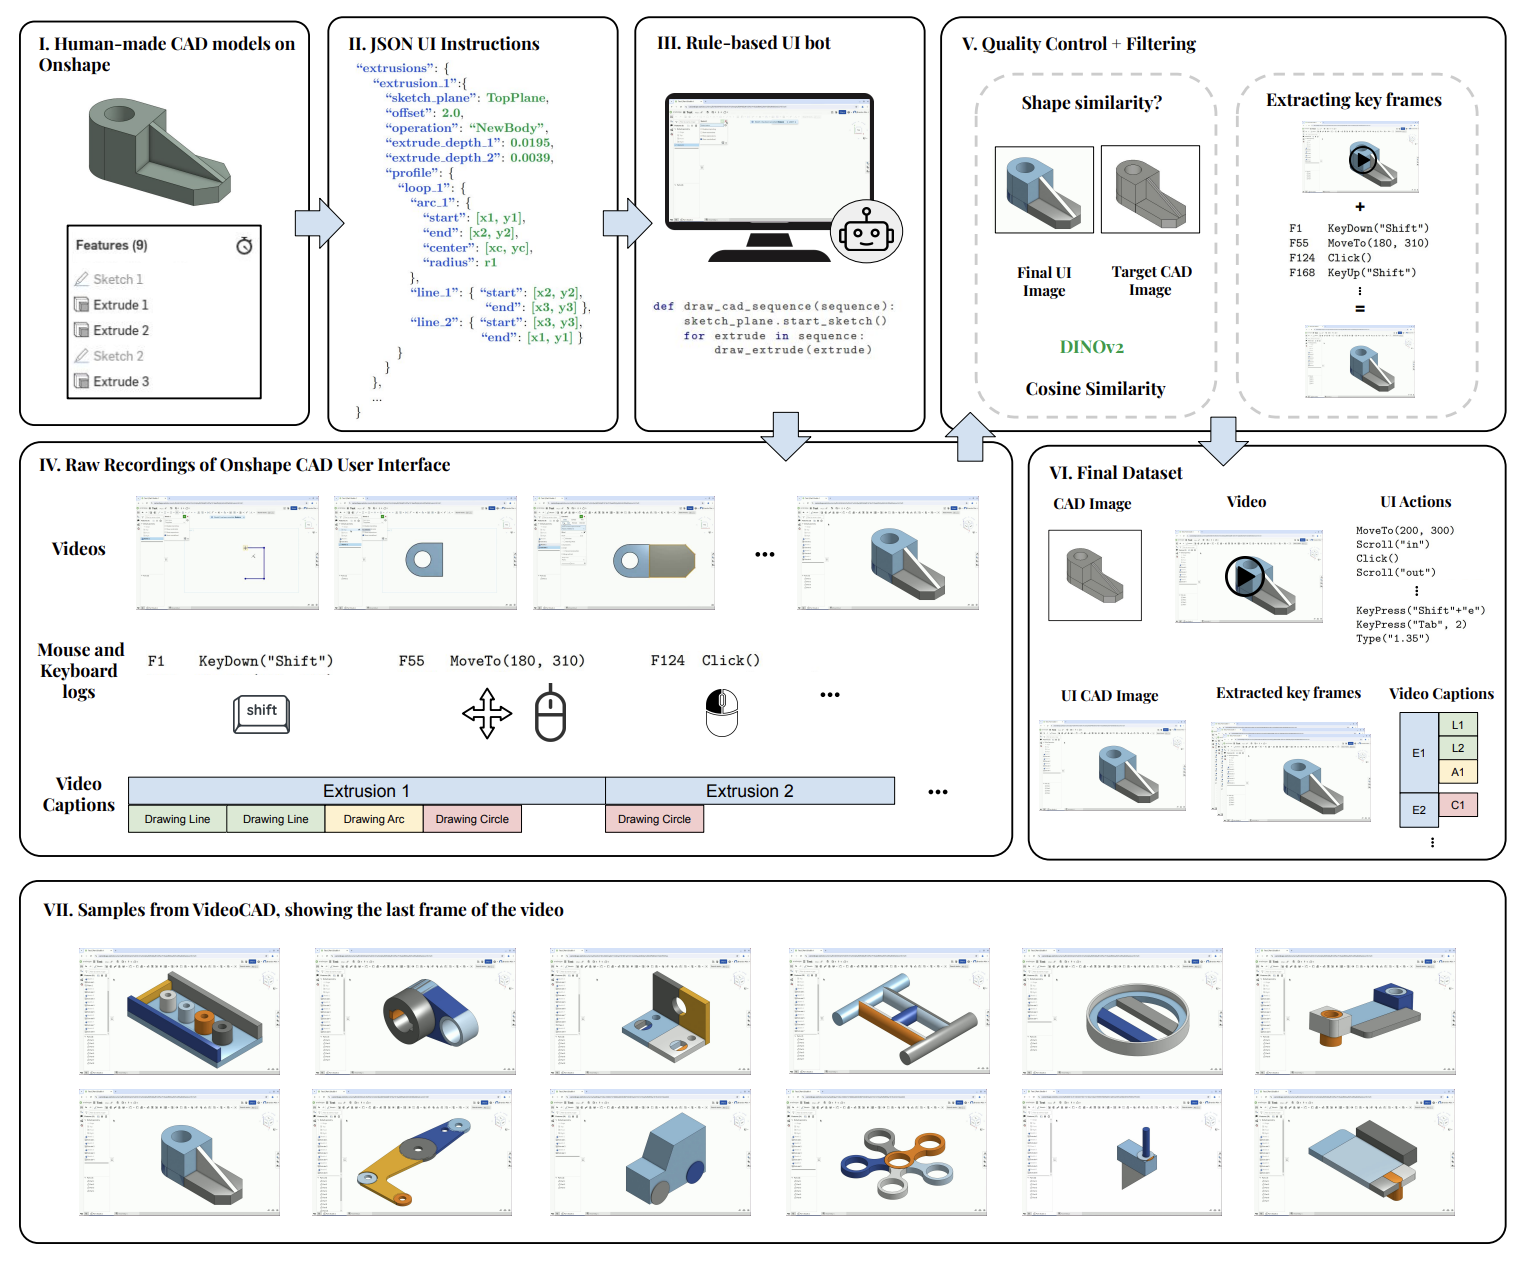Open the Target CAD Image thumbnail
The width and height of the screenshot is (1522, 1268).
pyautogui.click(x=1150, y=189)
